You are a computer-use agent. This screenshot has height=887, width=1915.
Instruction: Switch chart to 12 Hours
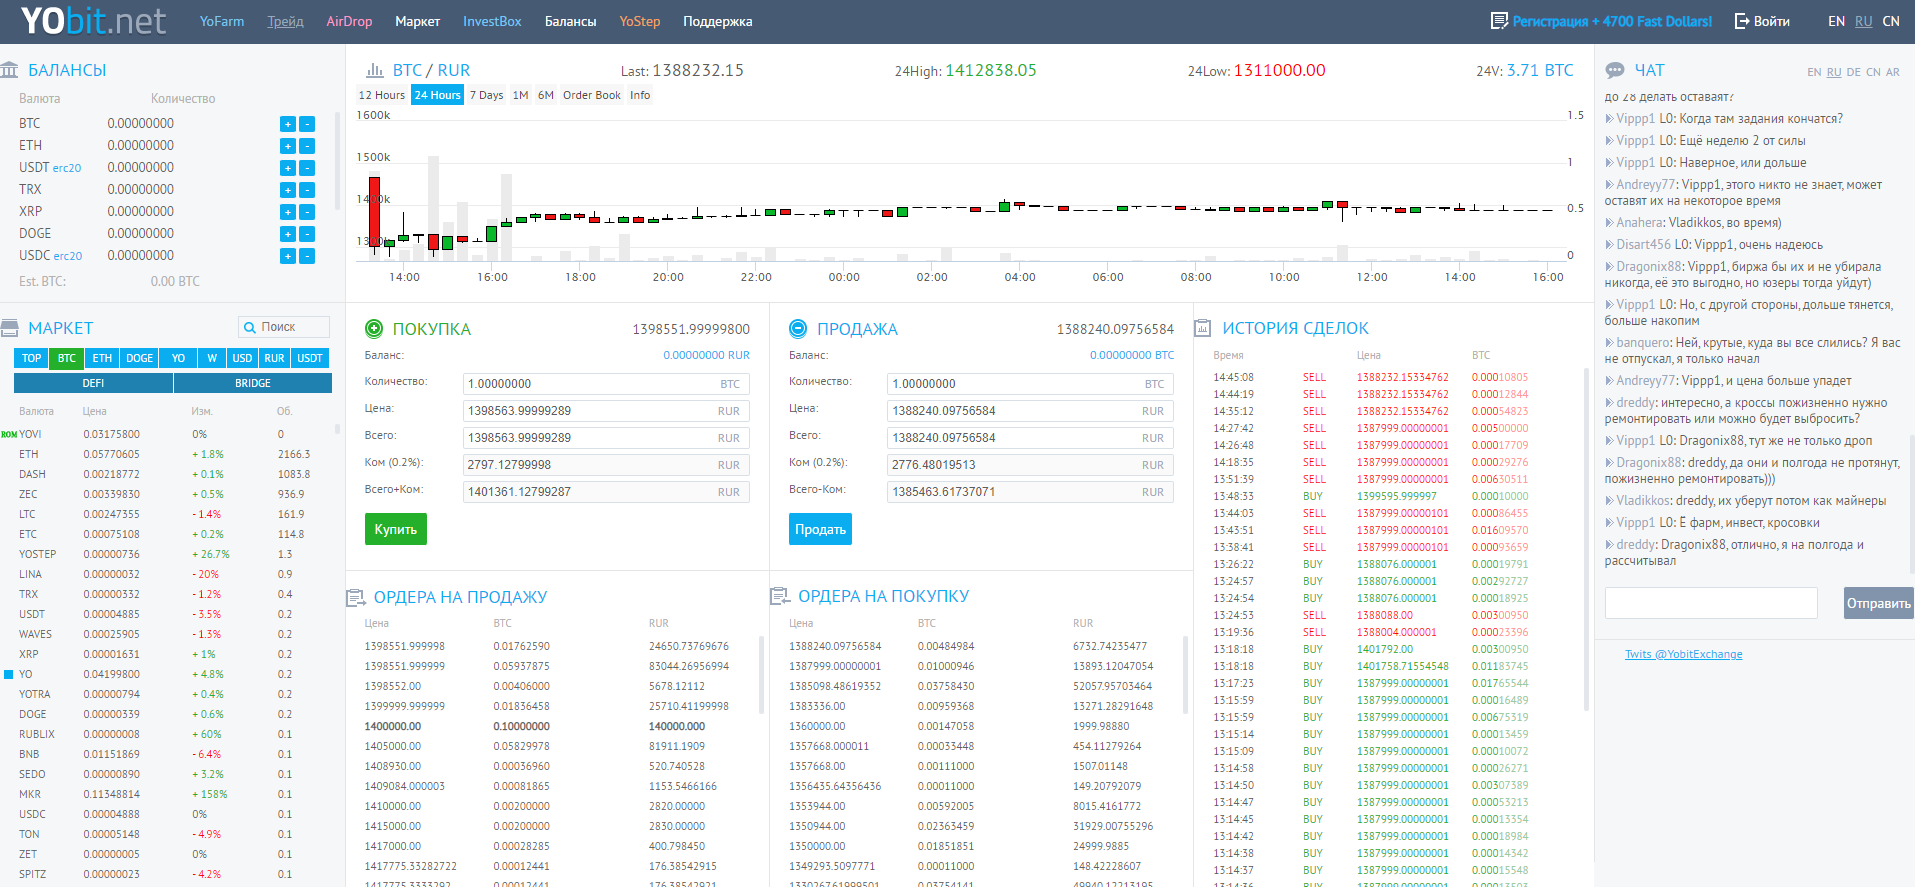[x=382, y=95]
